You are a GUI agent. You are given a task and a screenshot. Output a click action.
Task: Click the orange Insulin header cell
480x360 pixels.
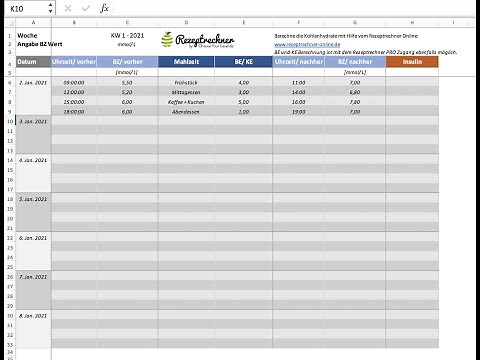tap(412, 62)
